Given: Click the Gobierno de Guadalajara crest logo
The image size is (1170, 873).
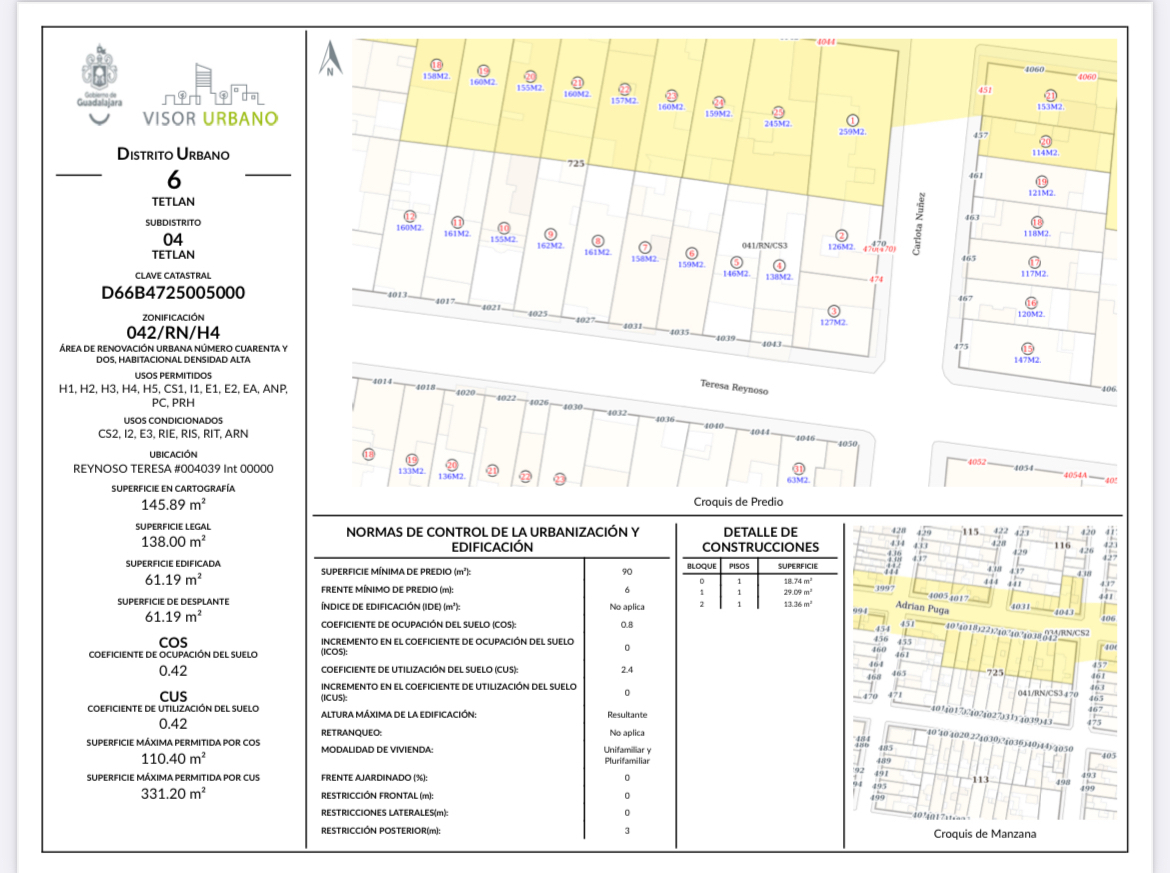Looking at the screenshot, I should pos(99,82).
